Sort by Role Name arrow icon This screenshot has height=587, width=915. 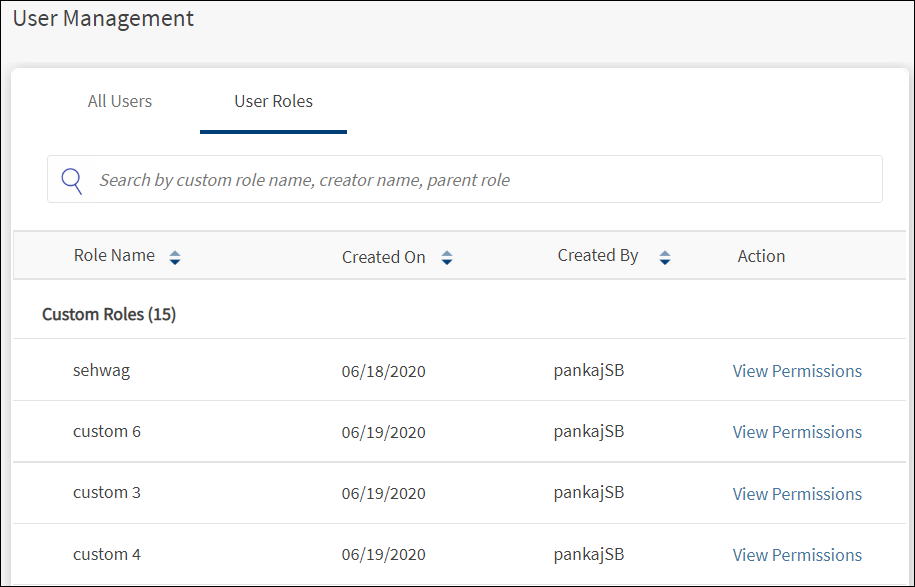tap(175, 258)
